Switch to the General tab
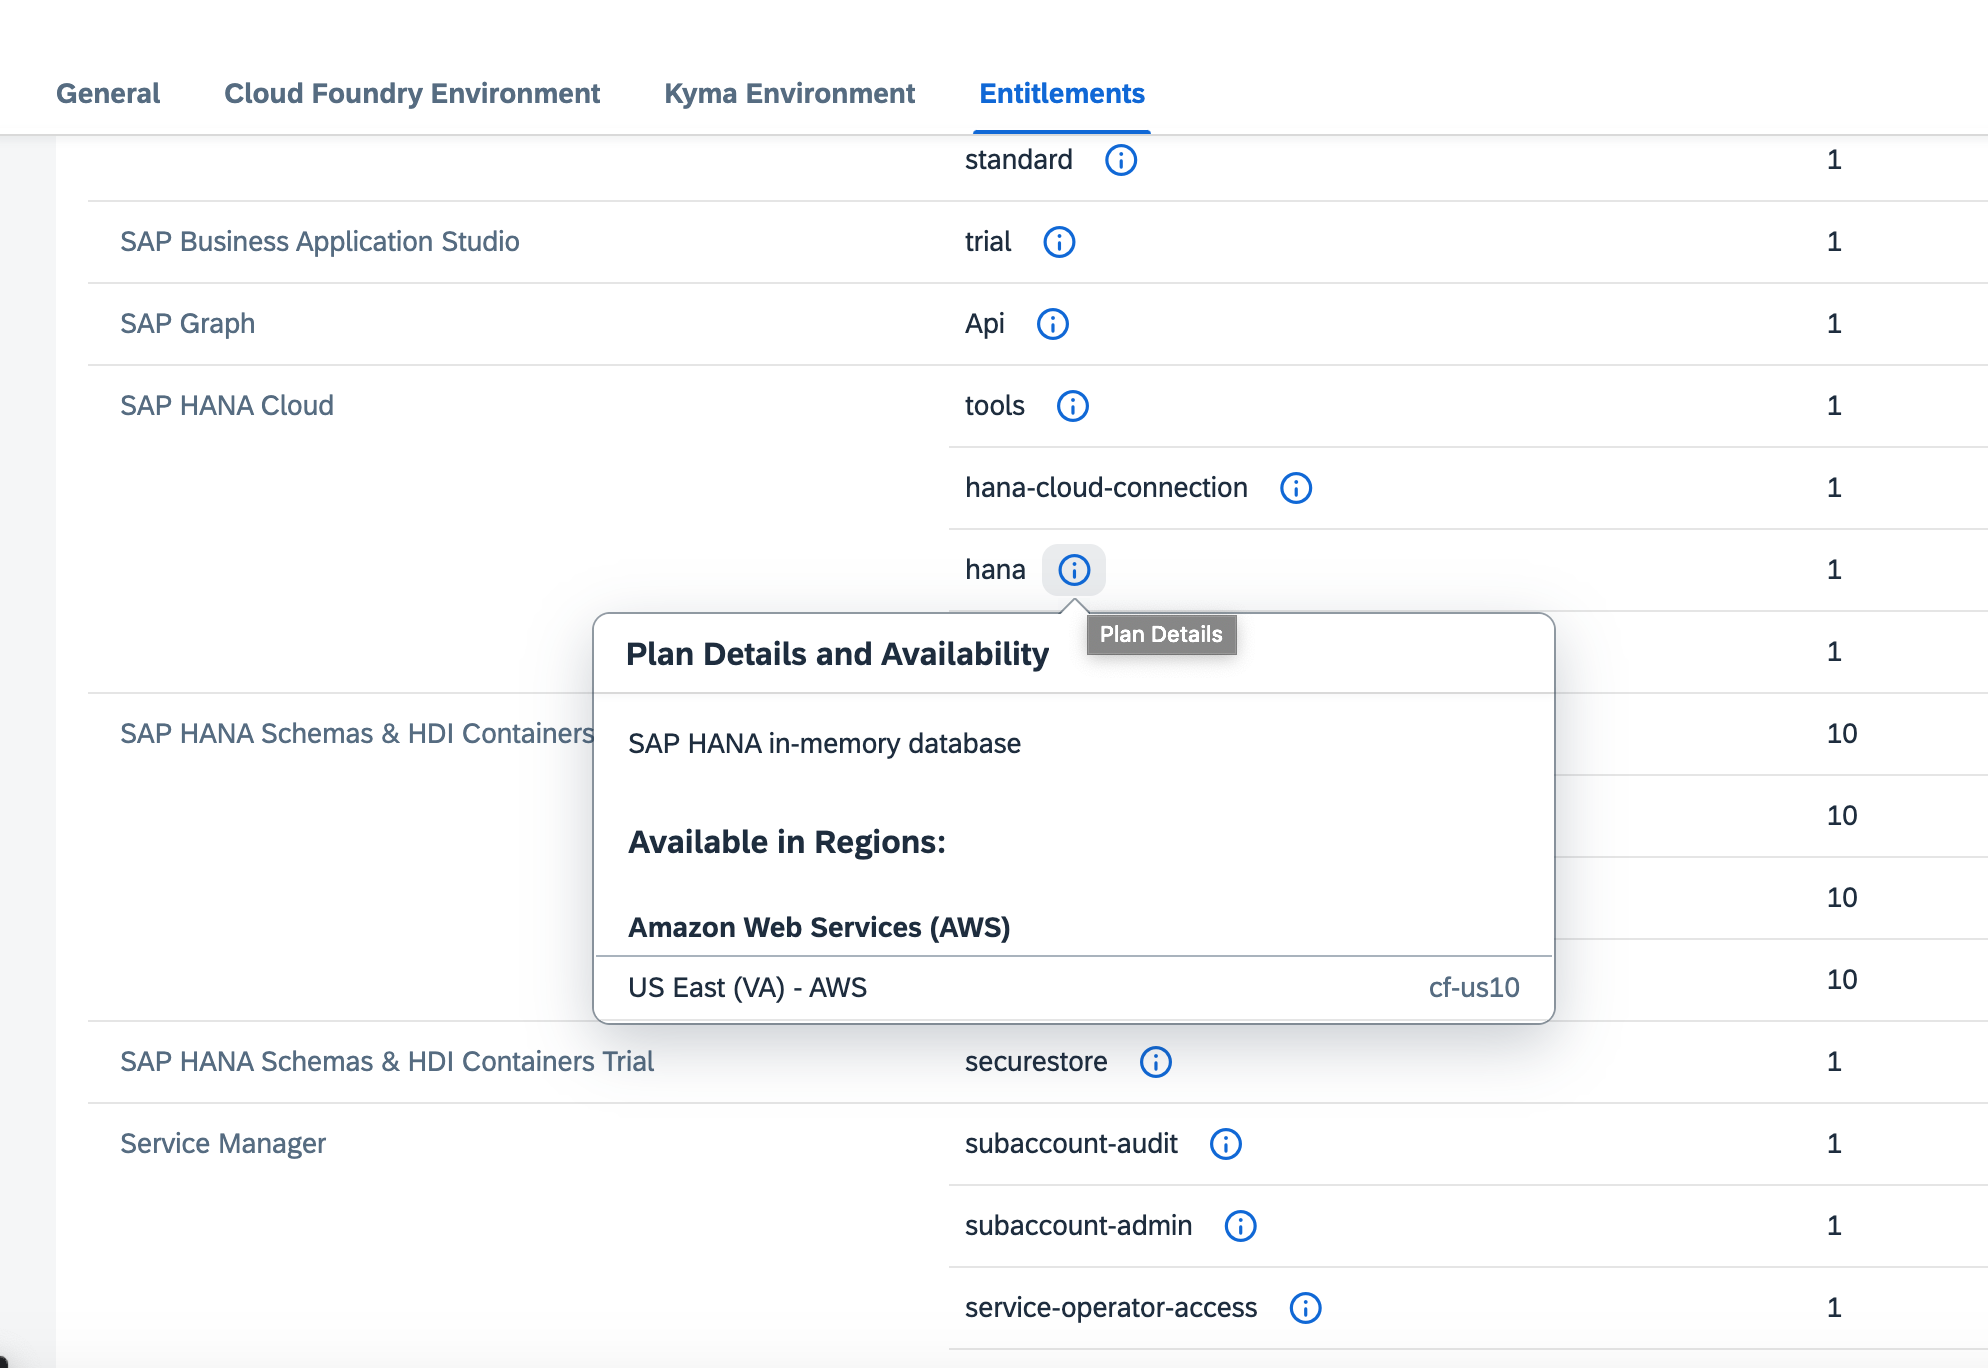 108,93
